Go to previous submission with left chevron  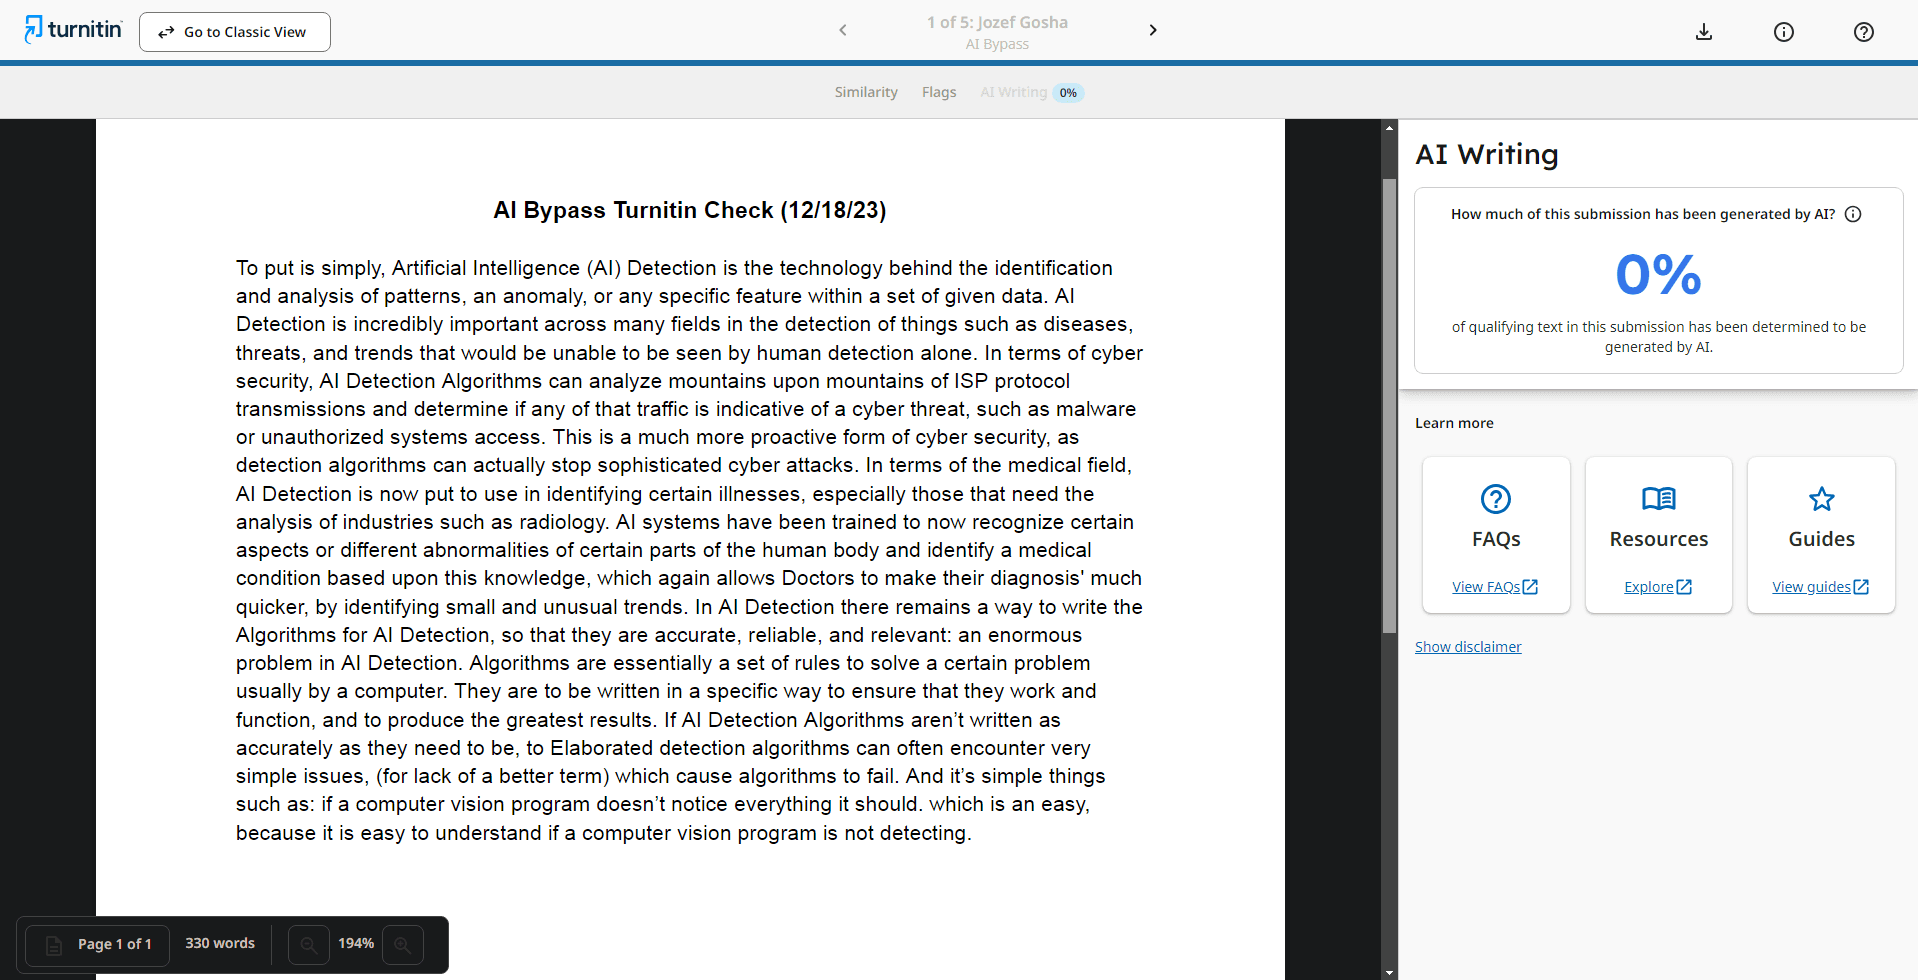pyautogui.click(x=843, y=30)
